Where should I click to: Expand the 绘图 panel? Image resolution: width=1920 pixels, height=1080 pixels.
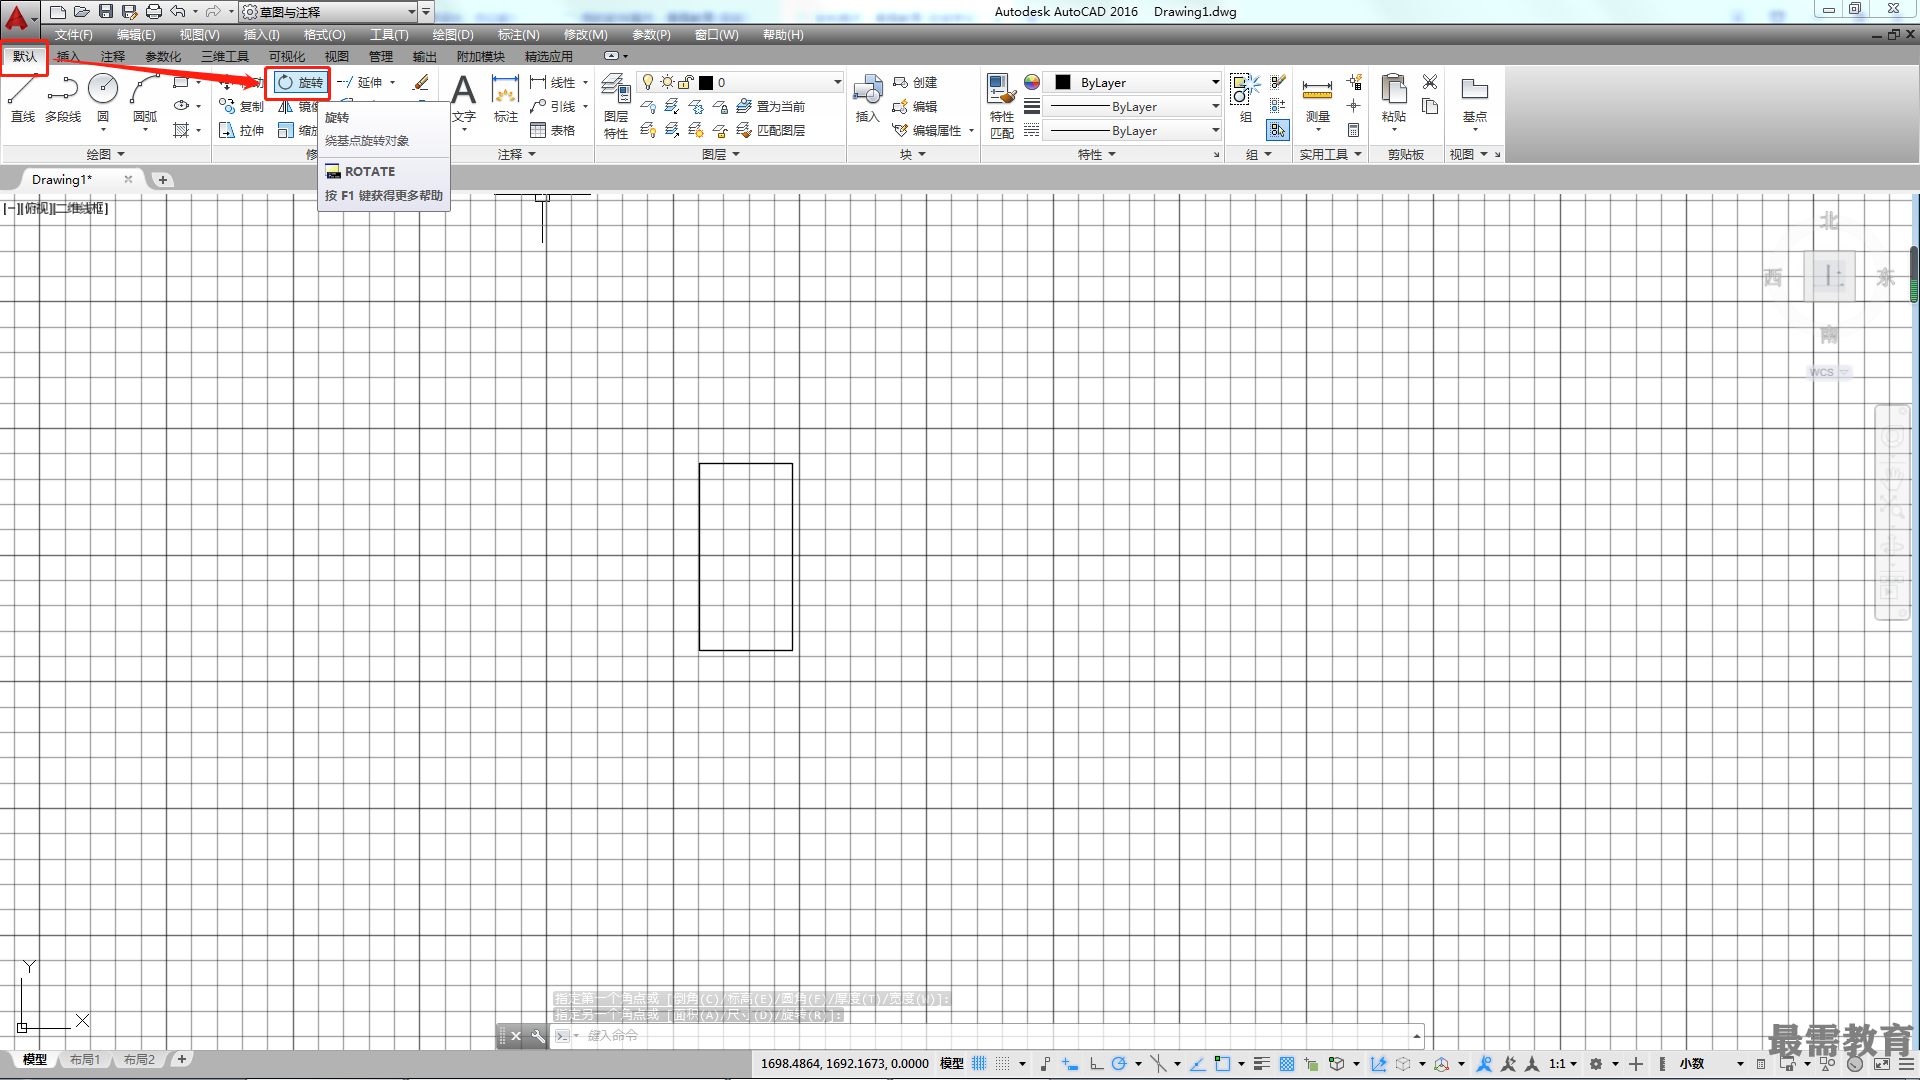click(106, 154)
